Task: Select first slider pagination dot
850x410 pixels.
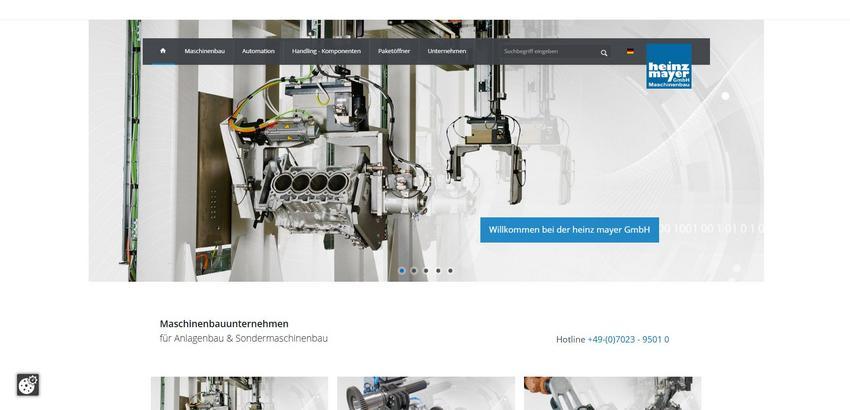Action: pos(402,270)
